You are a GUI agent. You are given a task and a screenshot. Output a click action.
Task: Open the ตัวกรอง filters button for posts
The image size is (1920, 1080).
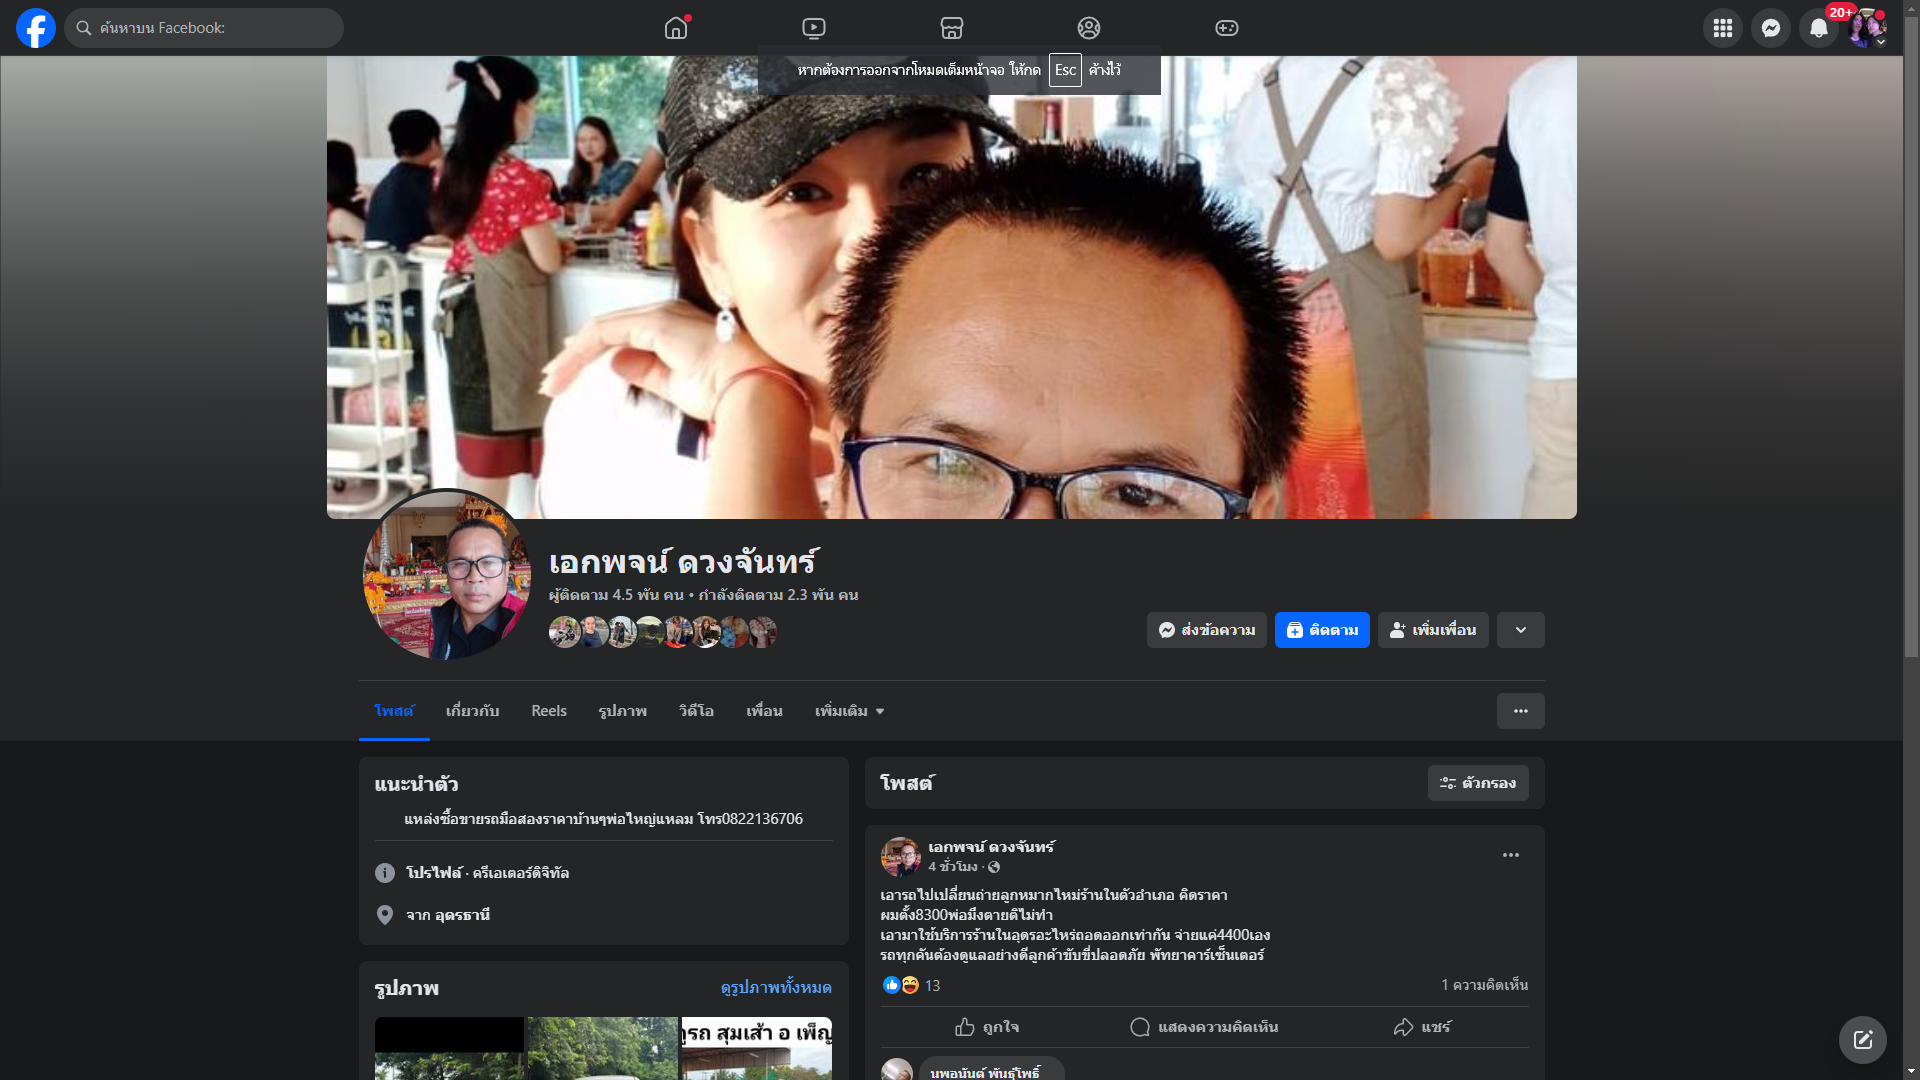click(1477, 783)
